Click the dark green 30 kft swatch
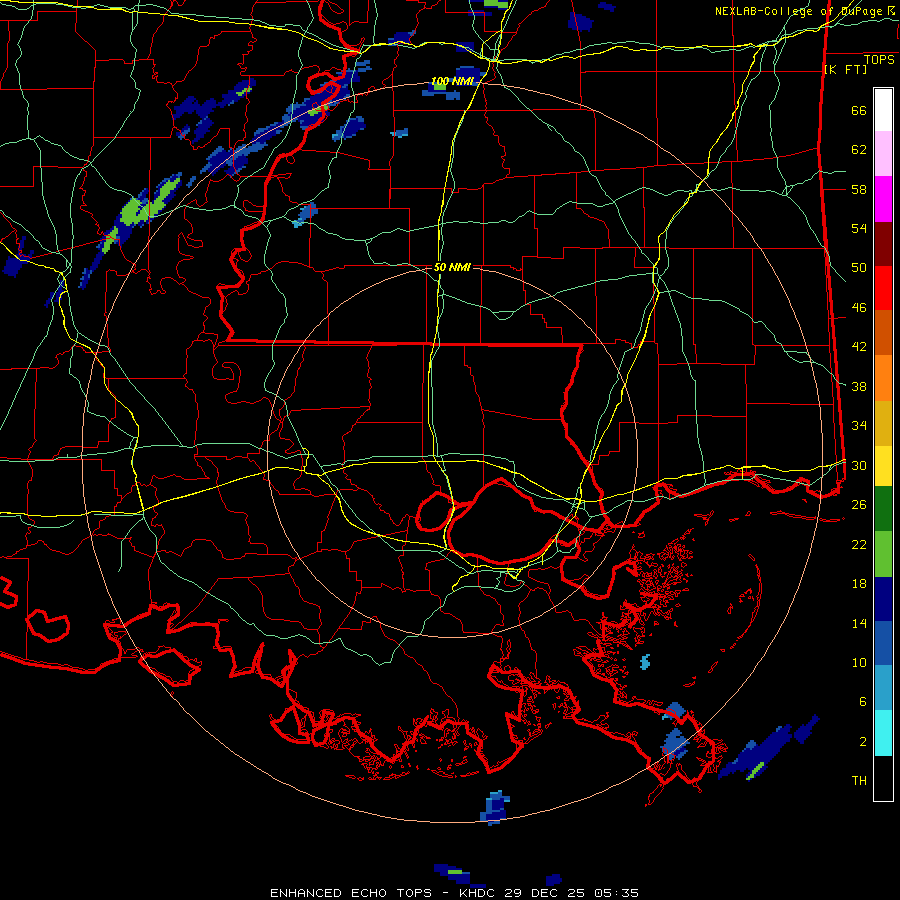Image resolution: width=900 pixels, height=900 pixels. 883,509
